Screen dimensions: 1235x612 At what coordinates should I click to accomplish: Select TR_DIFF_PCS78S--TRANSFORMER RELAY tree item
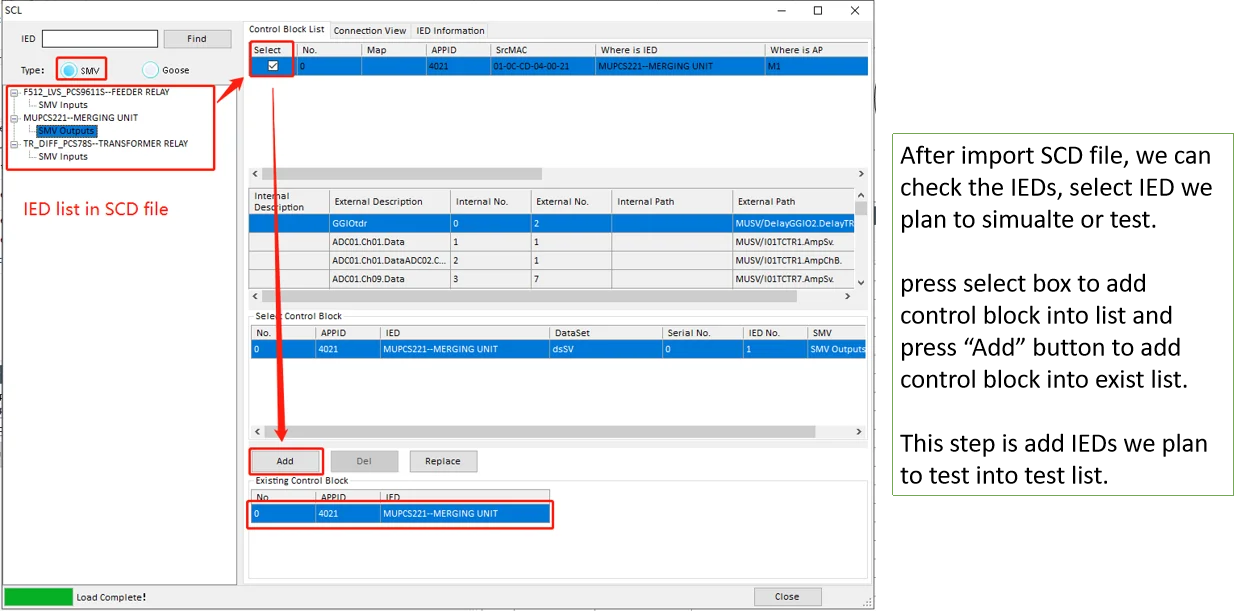tap(105, 144)
